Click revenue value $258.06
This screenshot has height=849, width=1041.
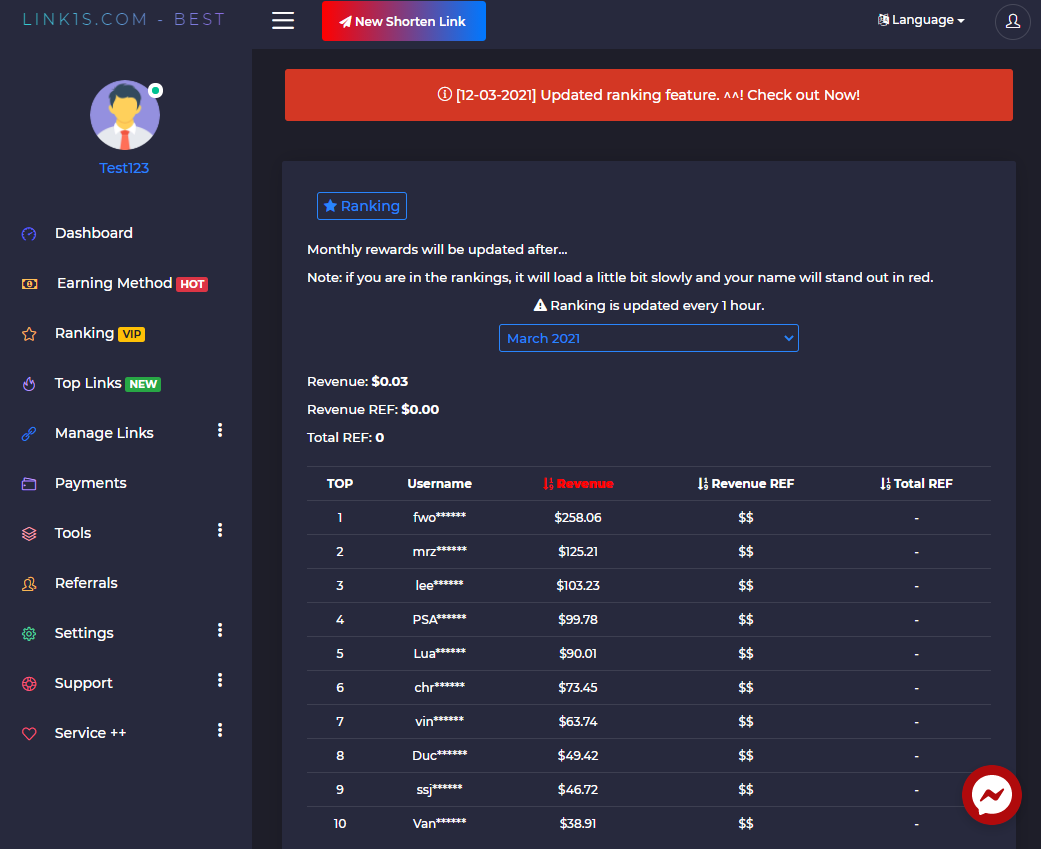coord(578,518)
